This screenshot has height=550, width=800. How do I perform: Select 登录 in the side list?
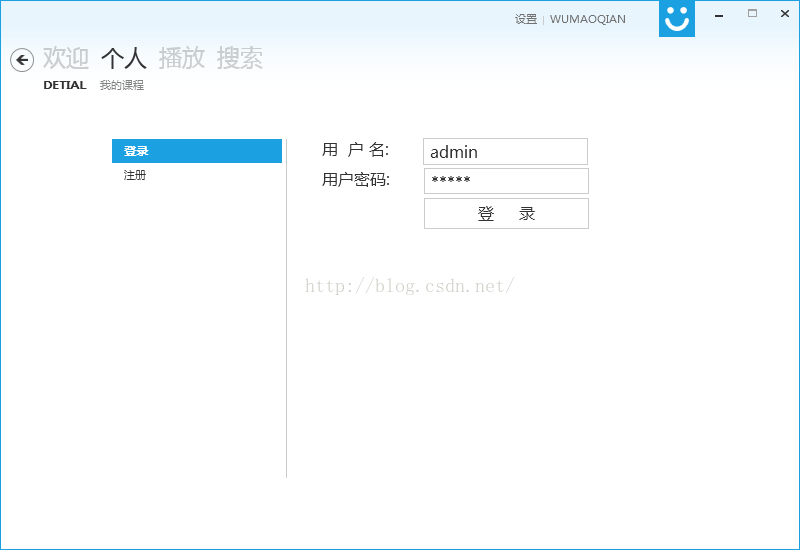coord(197,151)
